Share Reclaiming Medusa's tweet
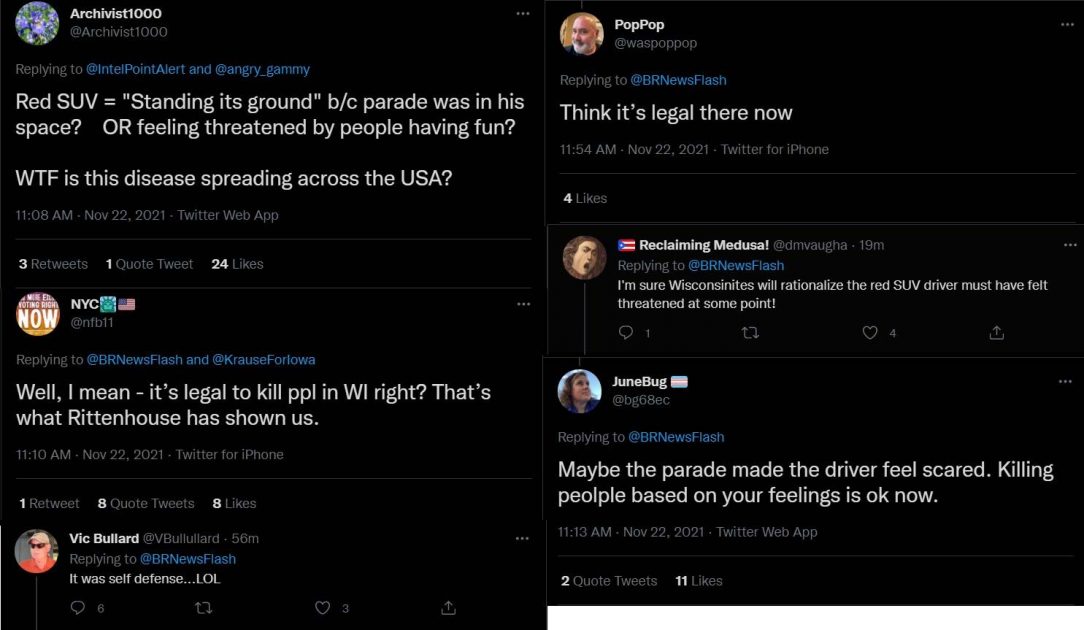Viewport: 1084px width, 630px height. tap(996, 333)
